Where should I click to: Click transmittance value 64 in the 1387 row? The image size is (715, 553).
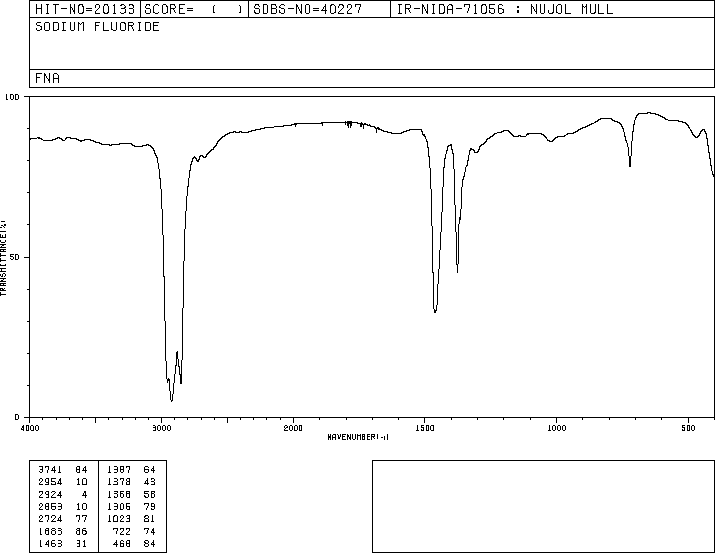point(150,470)
